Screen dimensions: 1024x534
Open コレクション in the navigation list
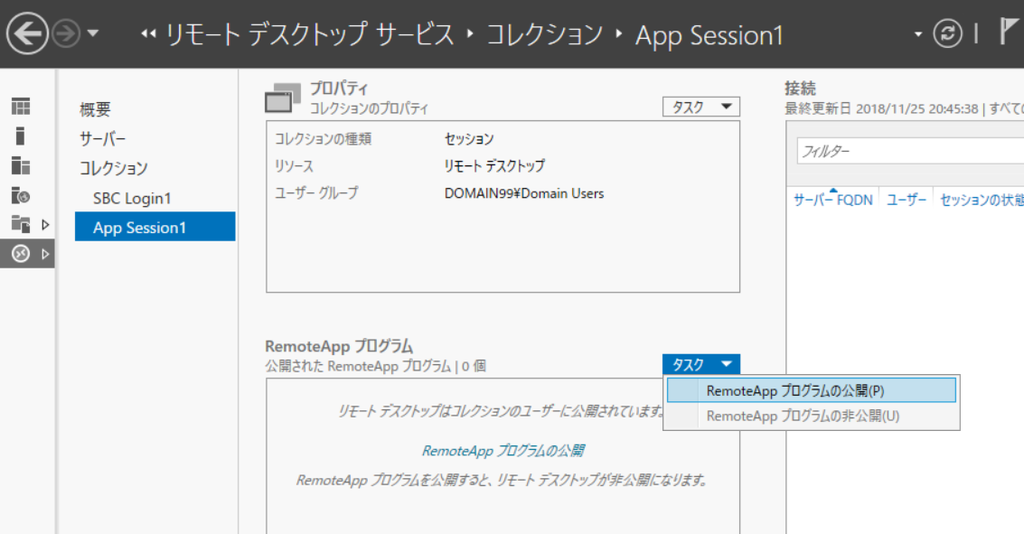coord(114,168)
